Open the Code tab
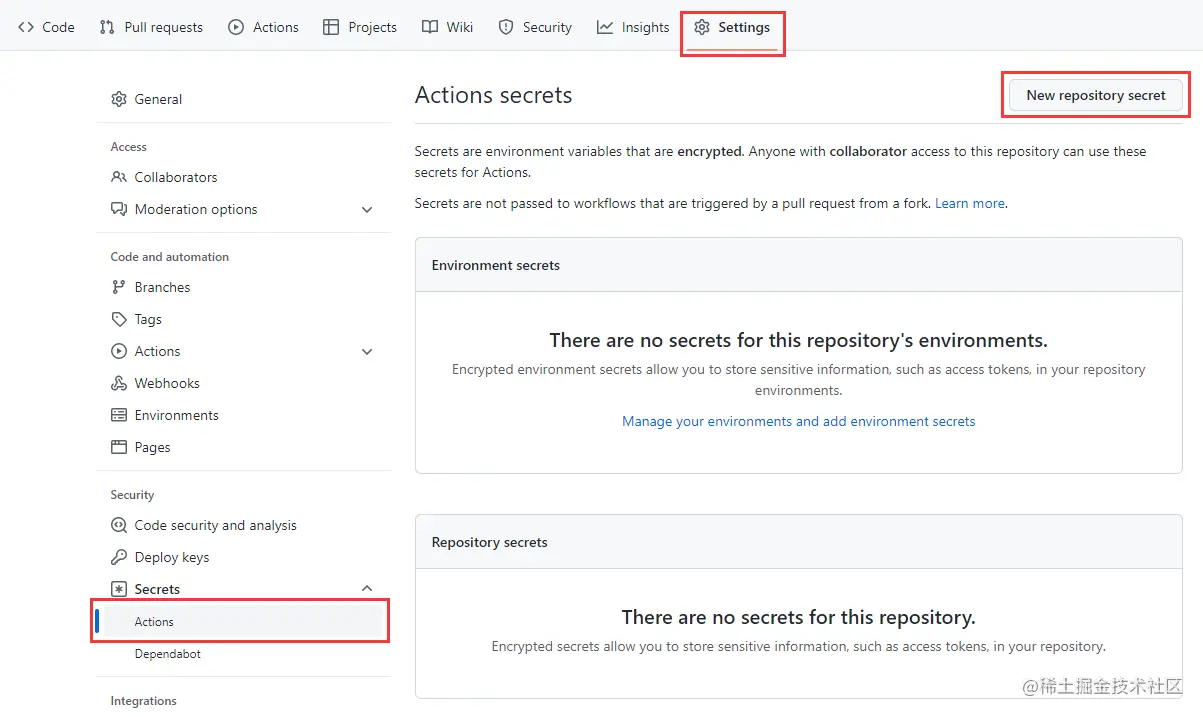1203x717 pixels. point(47,27)
